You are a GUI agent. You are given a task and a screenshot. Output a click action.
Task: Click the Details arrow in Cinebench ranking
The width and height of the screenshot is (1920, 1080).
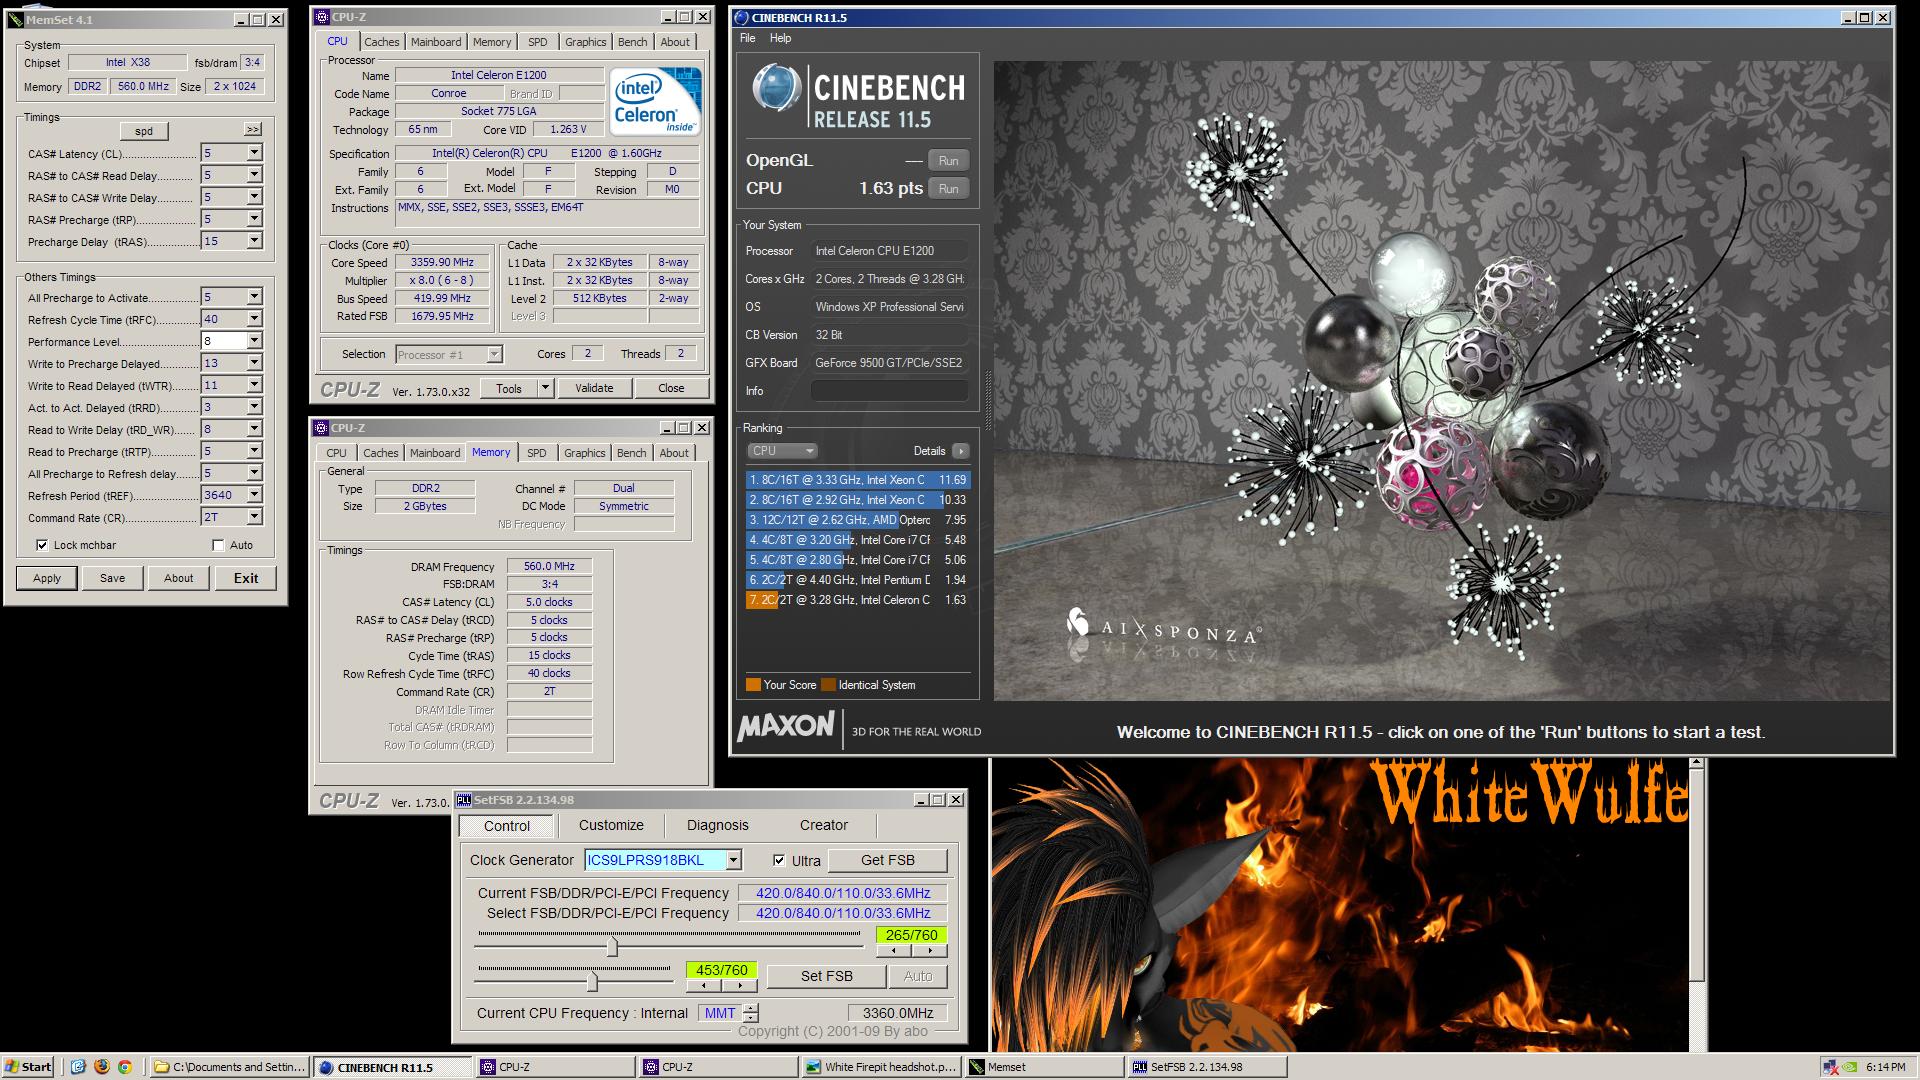[x=960, y=451]
